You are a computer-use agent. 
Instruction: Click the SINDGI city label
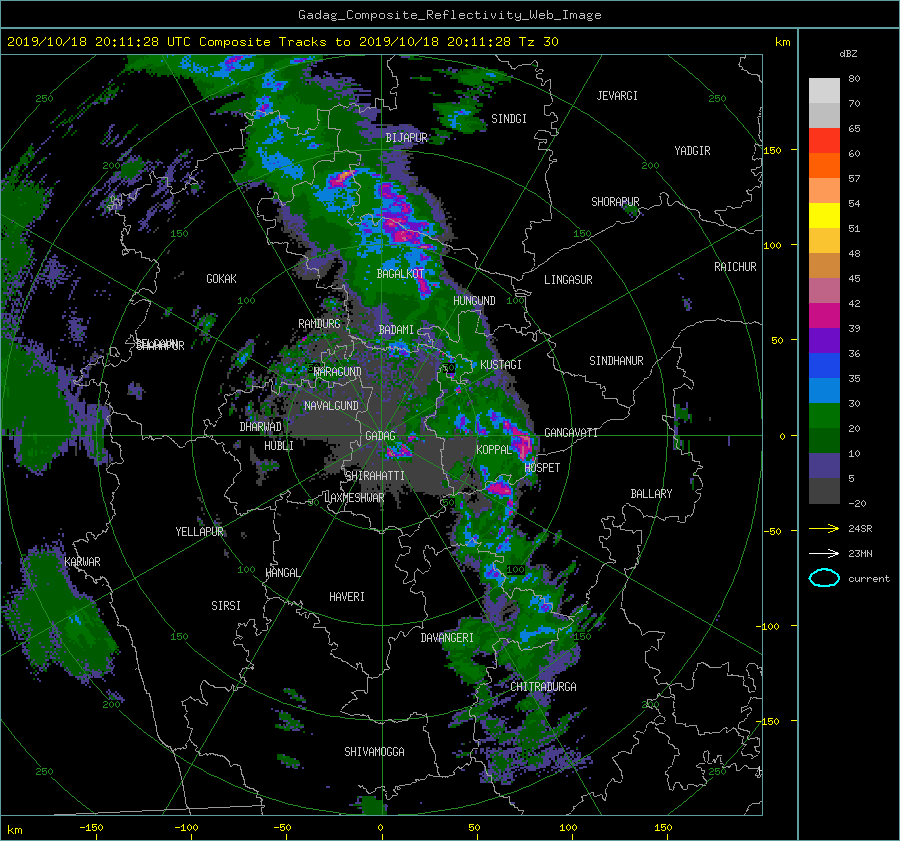click(509, 118)
